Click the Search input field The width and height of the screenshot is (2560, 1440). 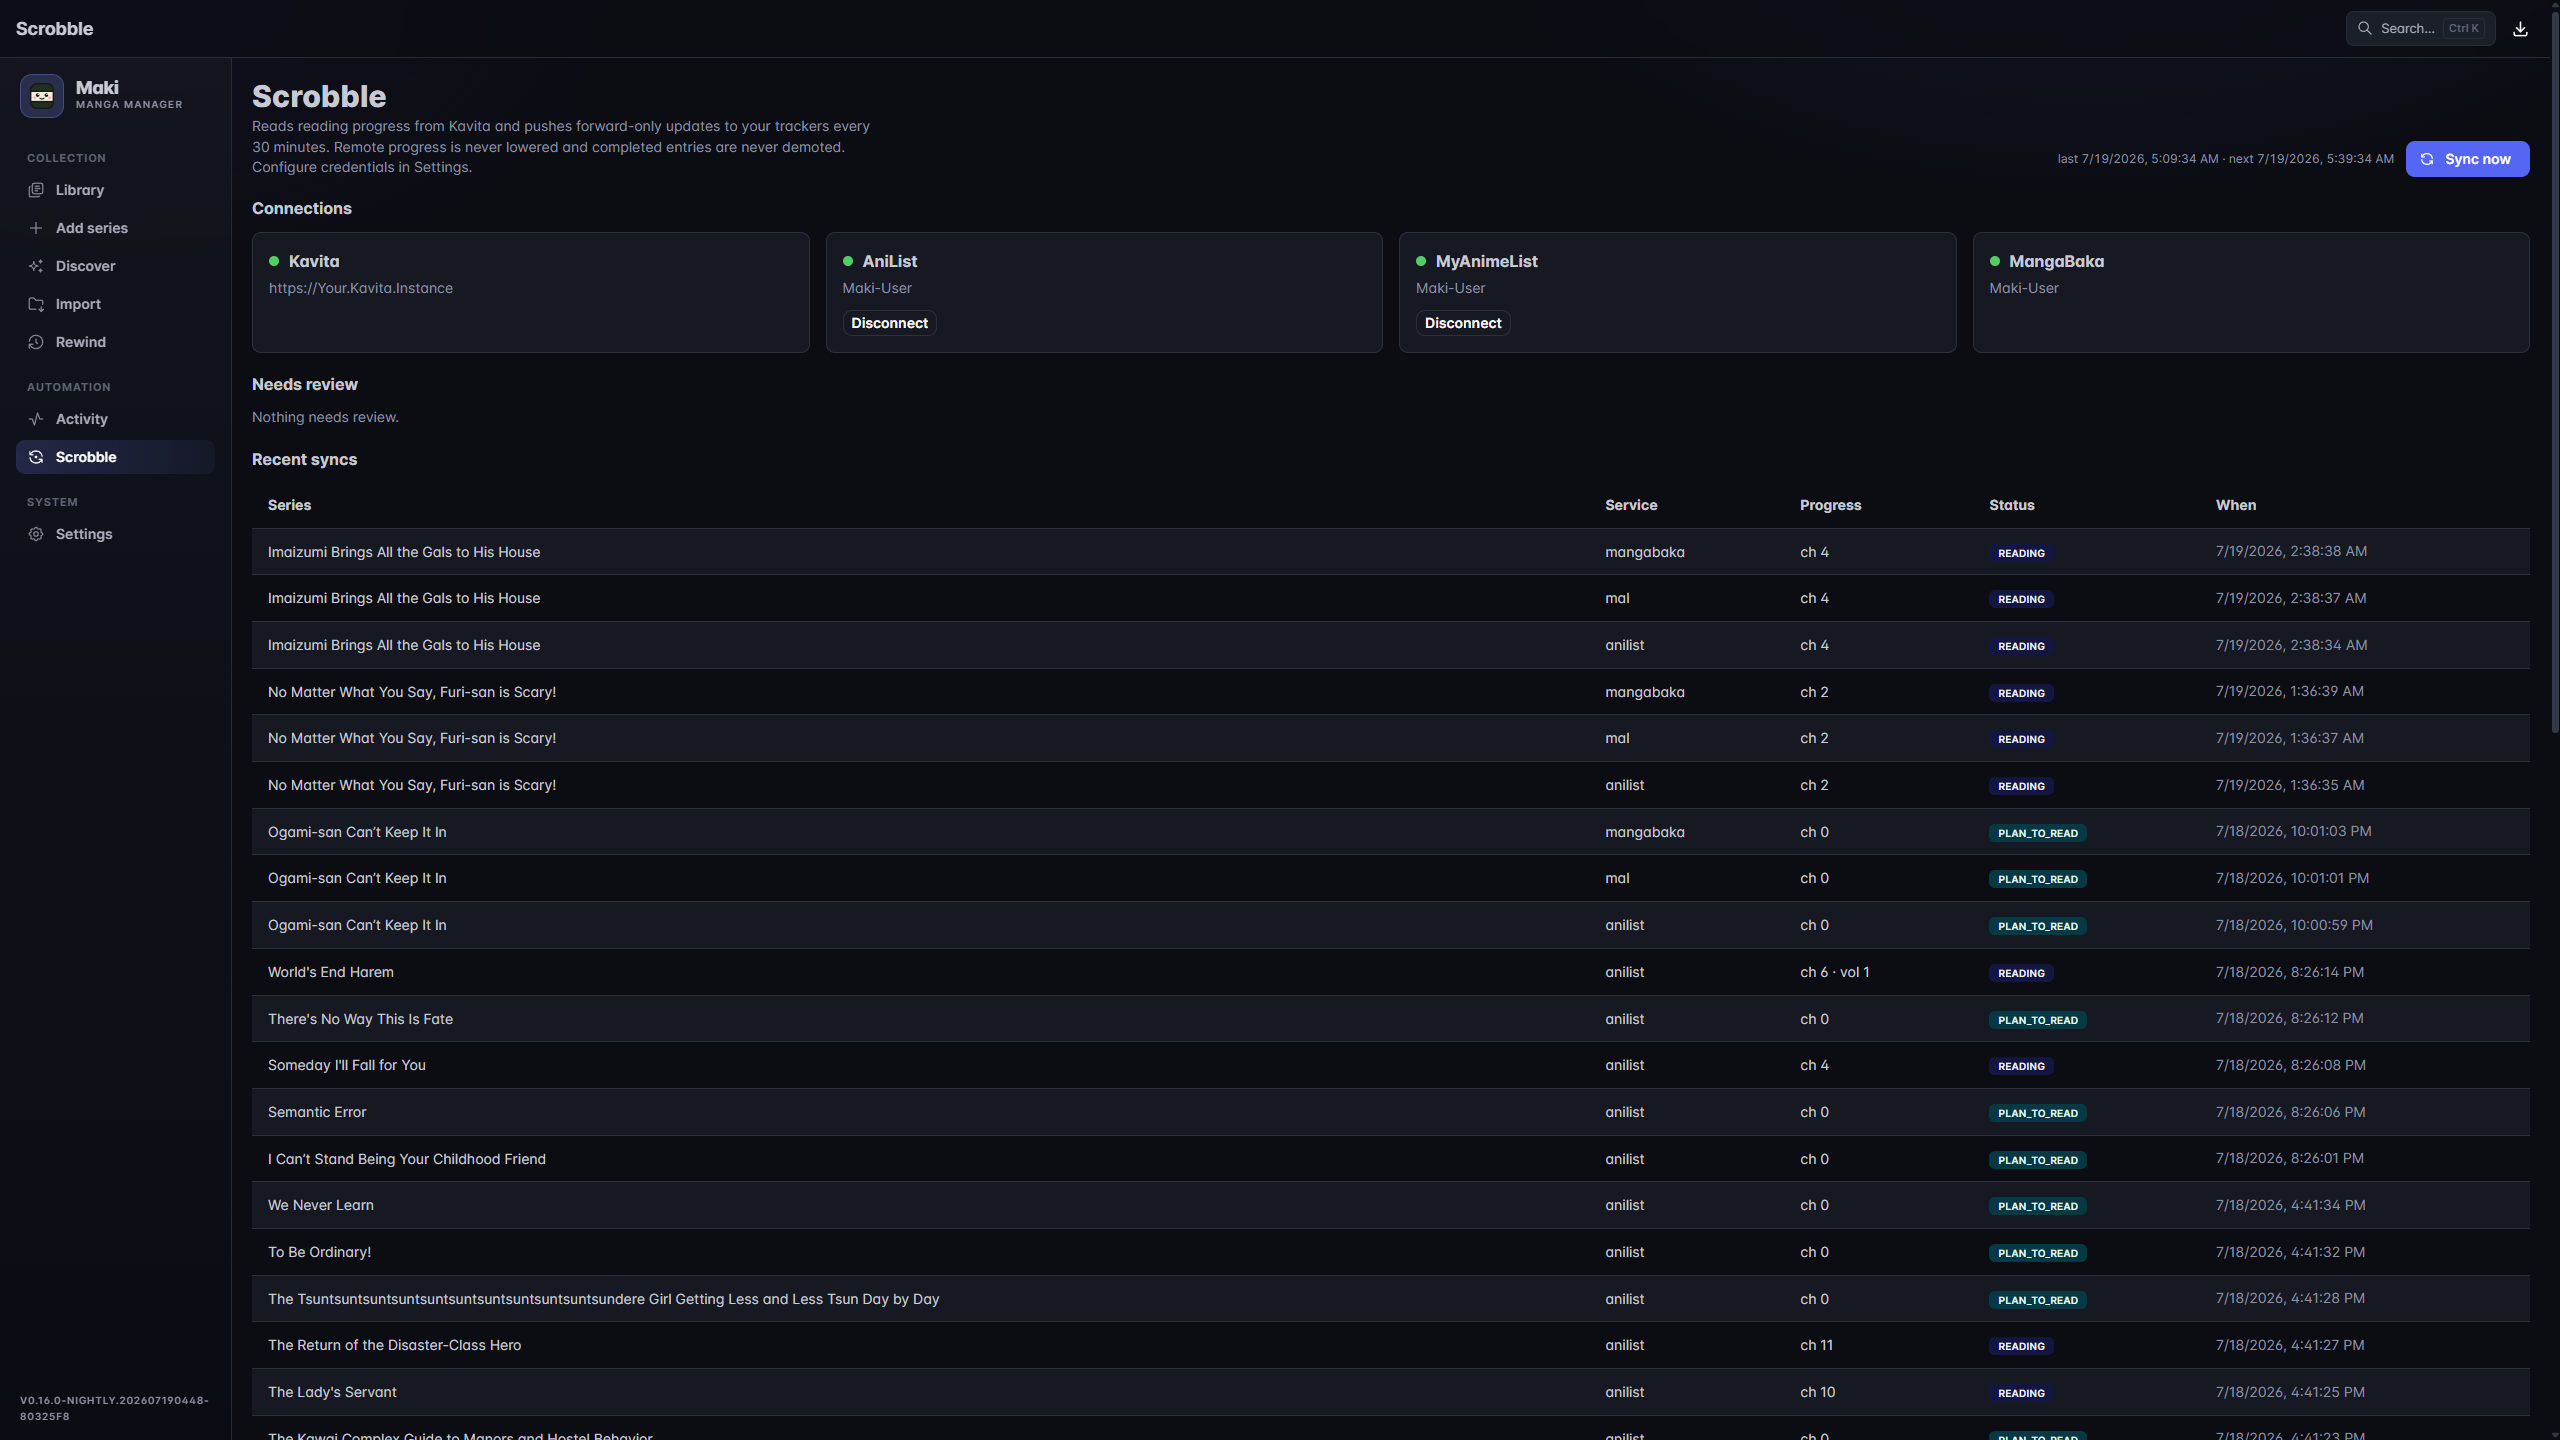pyautogui.click(x=2420, y=28)
